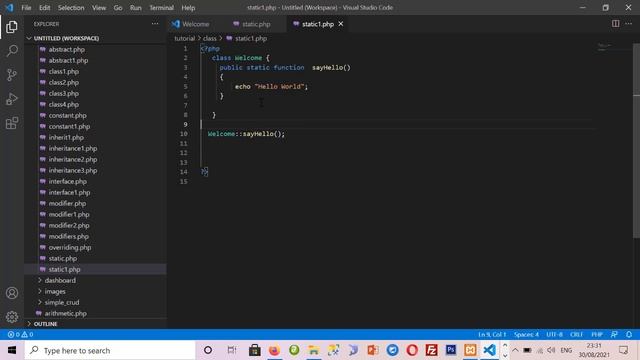Open Photoshop from the taskbar

tap(451, 350)
